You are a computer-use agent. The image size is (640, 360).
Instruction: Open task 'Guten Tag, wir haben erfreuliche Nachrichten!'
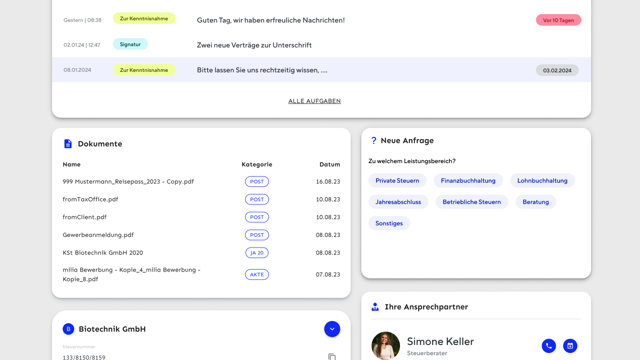(x=271, y=20)
